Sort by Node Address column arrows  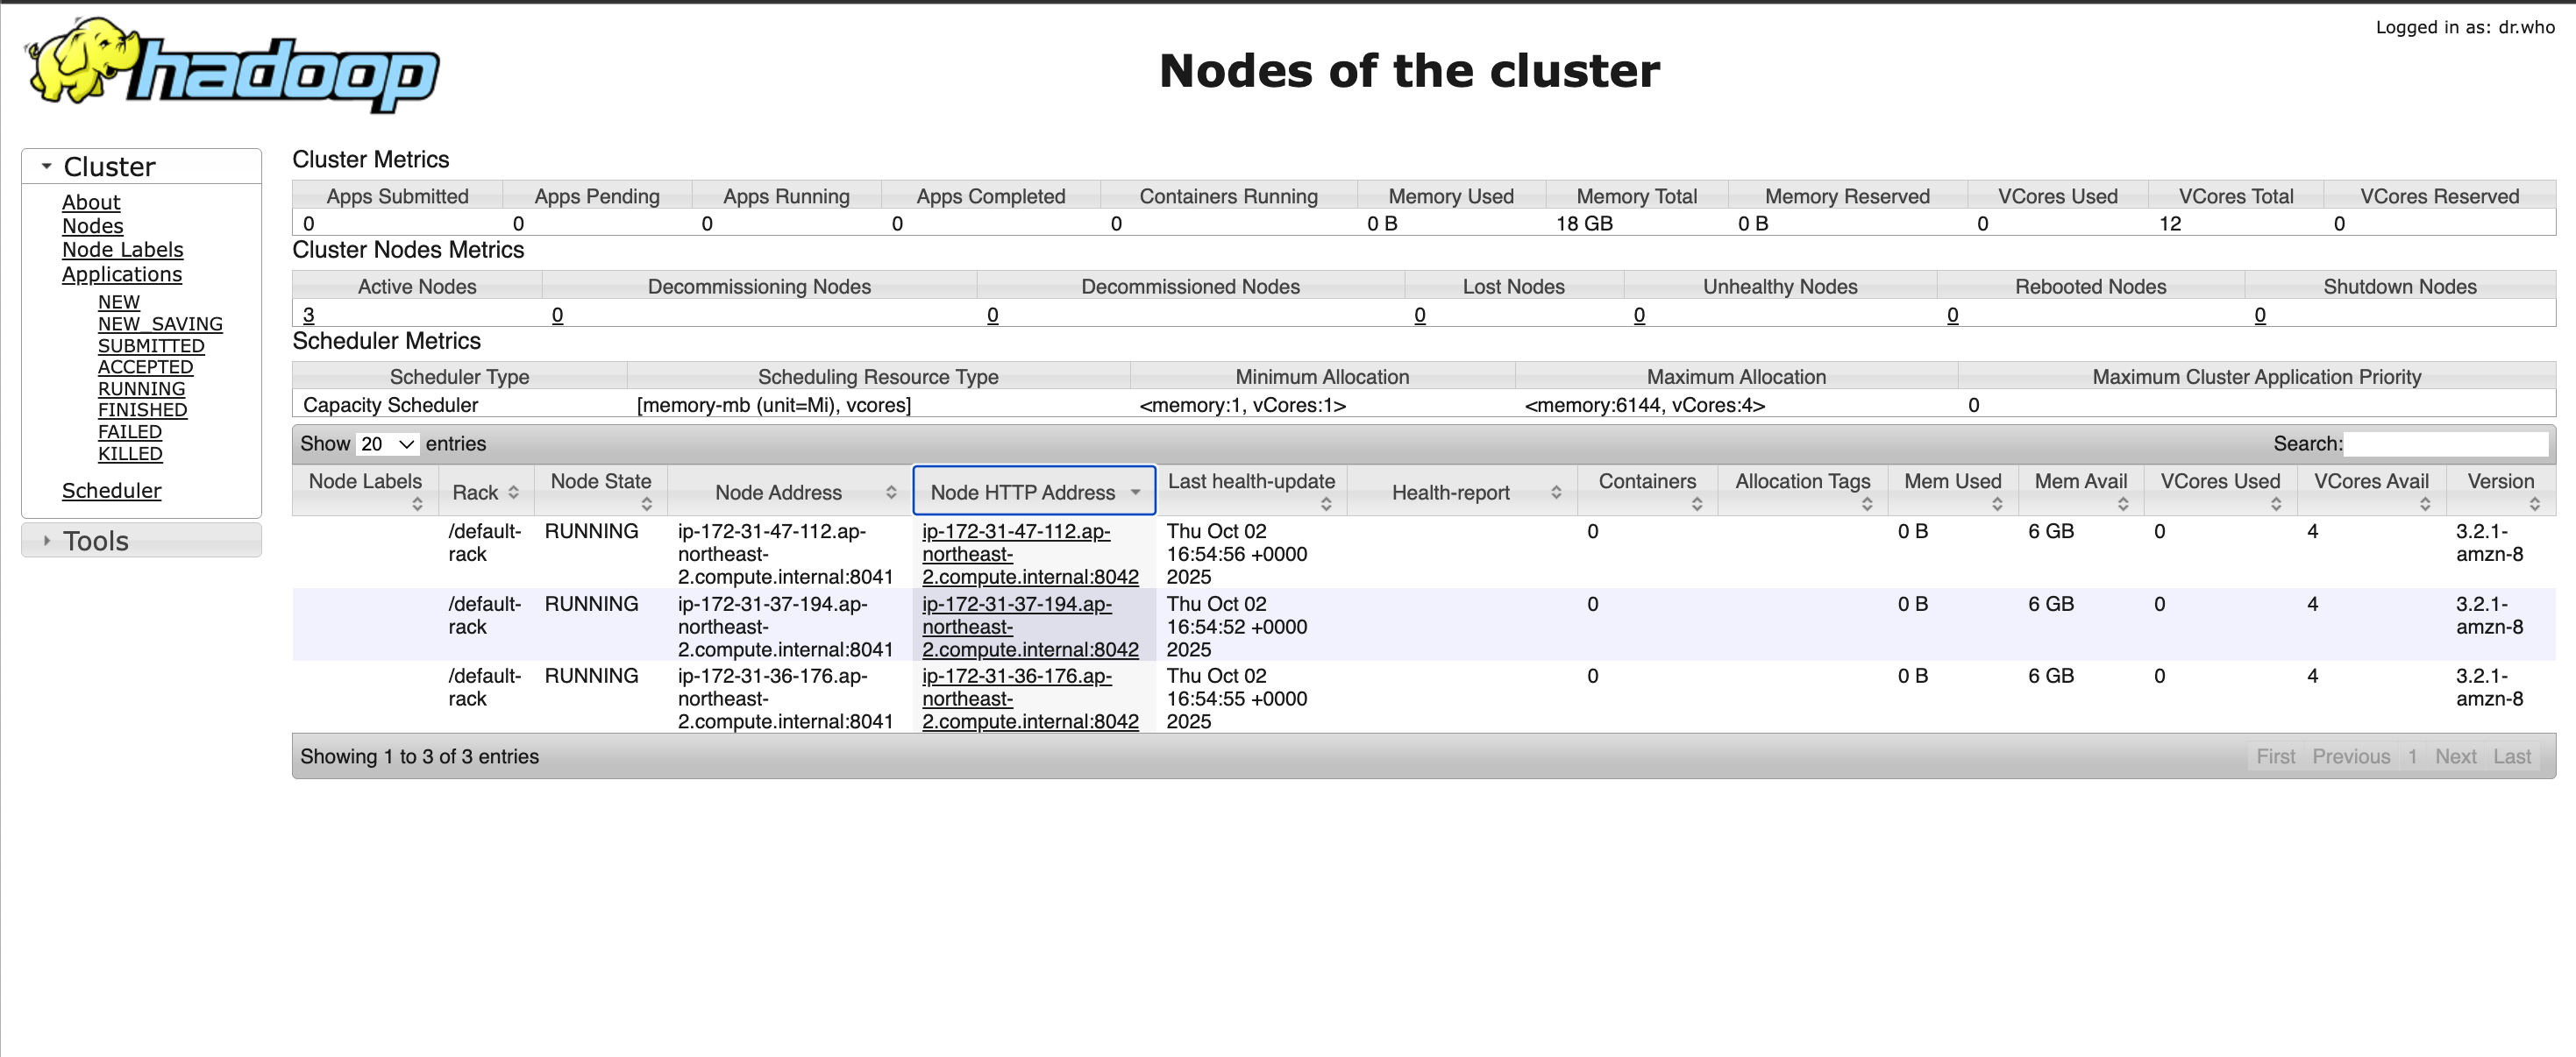(890, 492)
